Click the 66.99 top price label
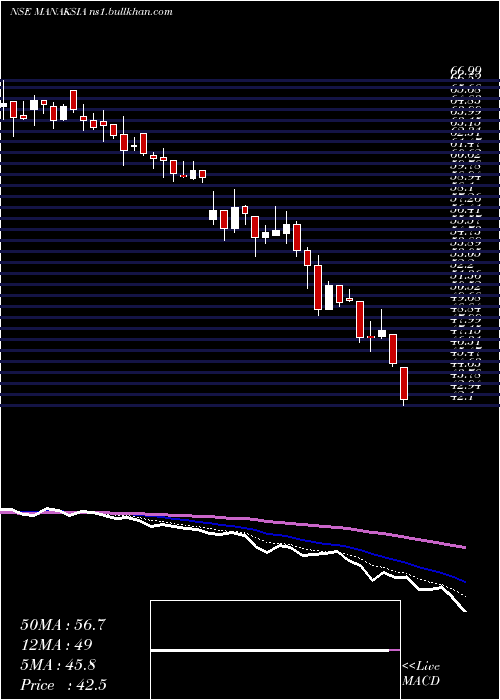The width and height of the screenshot is (500, 700). (x=465, y=71)
